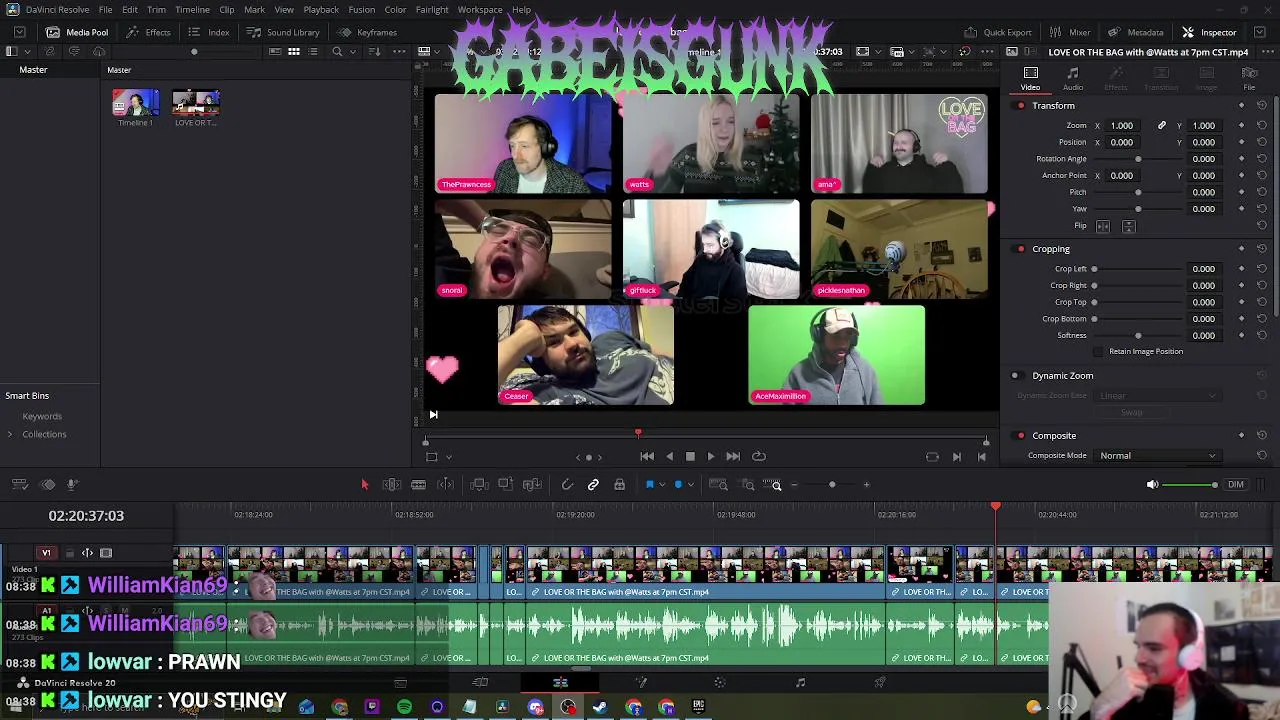This screenshot has width=1280, height=720.
Task: Open Spotify from the taskbar
Action: point(404,708)
